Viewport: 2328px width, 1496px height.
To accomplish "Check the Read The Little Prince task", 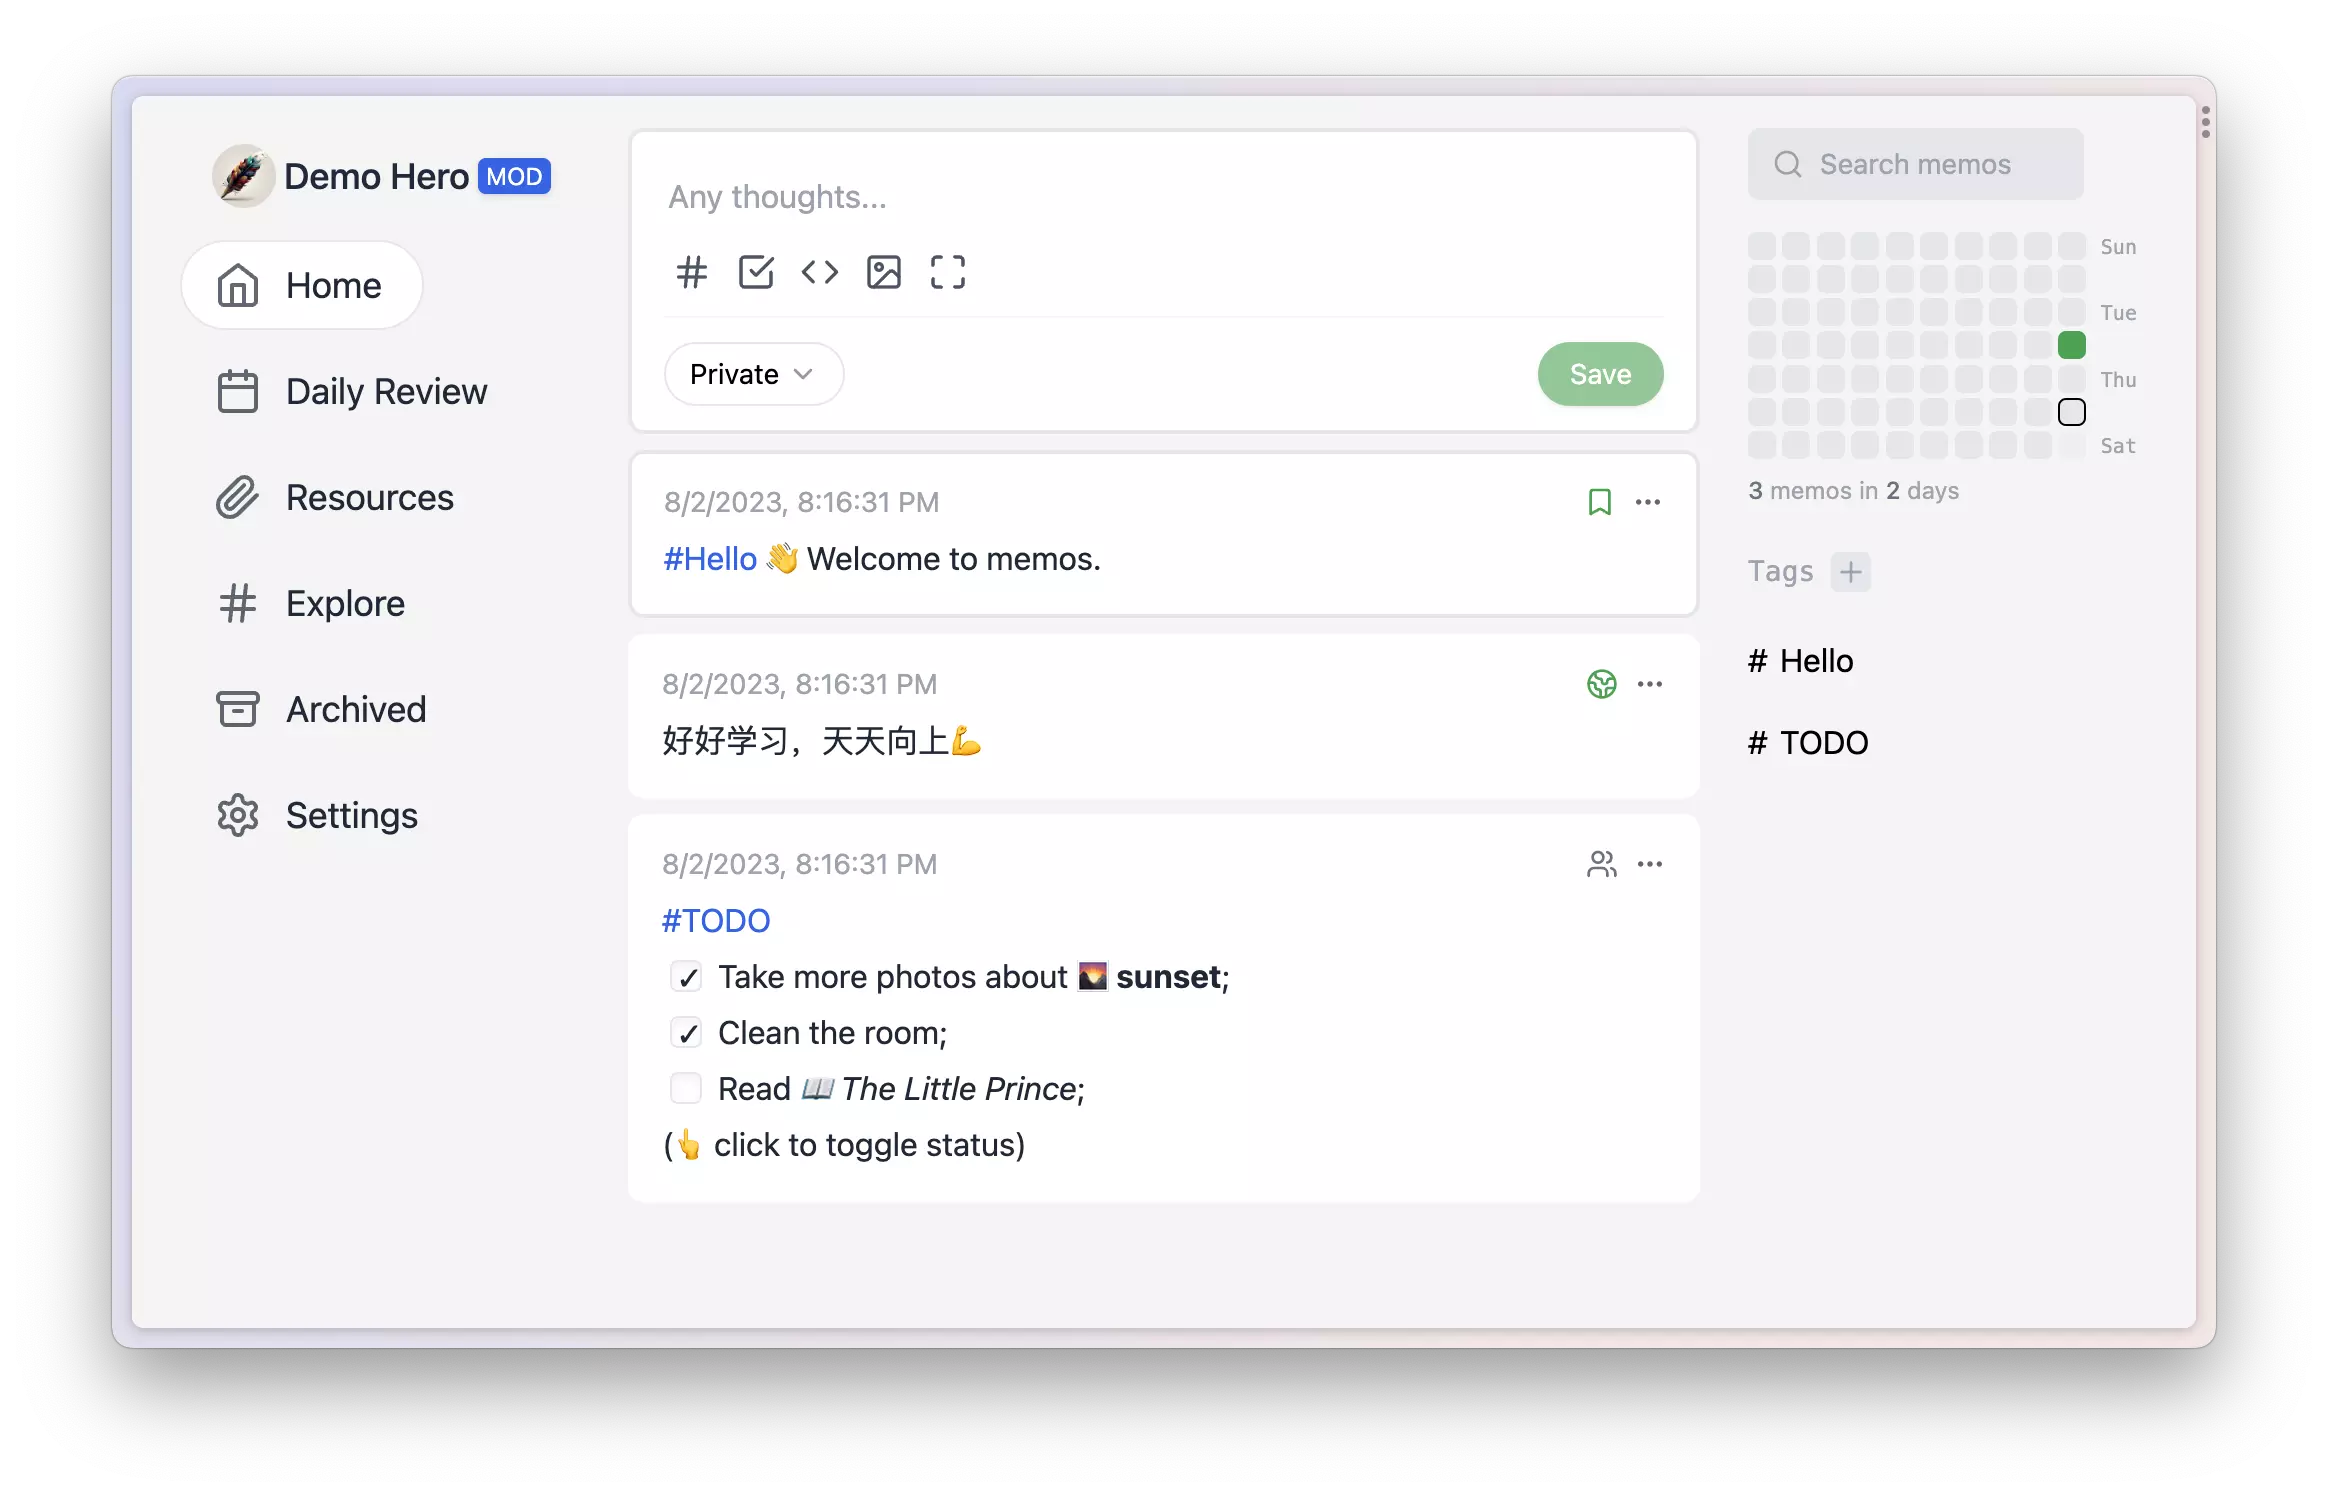I will click(x=686, y=1088).
